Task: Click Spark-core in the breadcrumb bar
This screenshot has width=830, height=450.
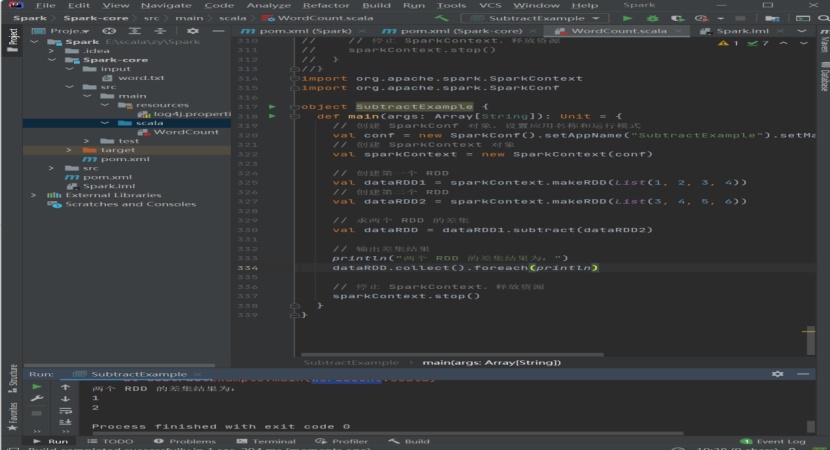Action: (x=96, y=18)
